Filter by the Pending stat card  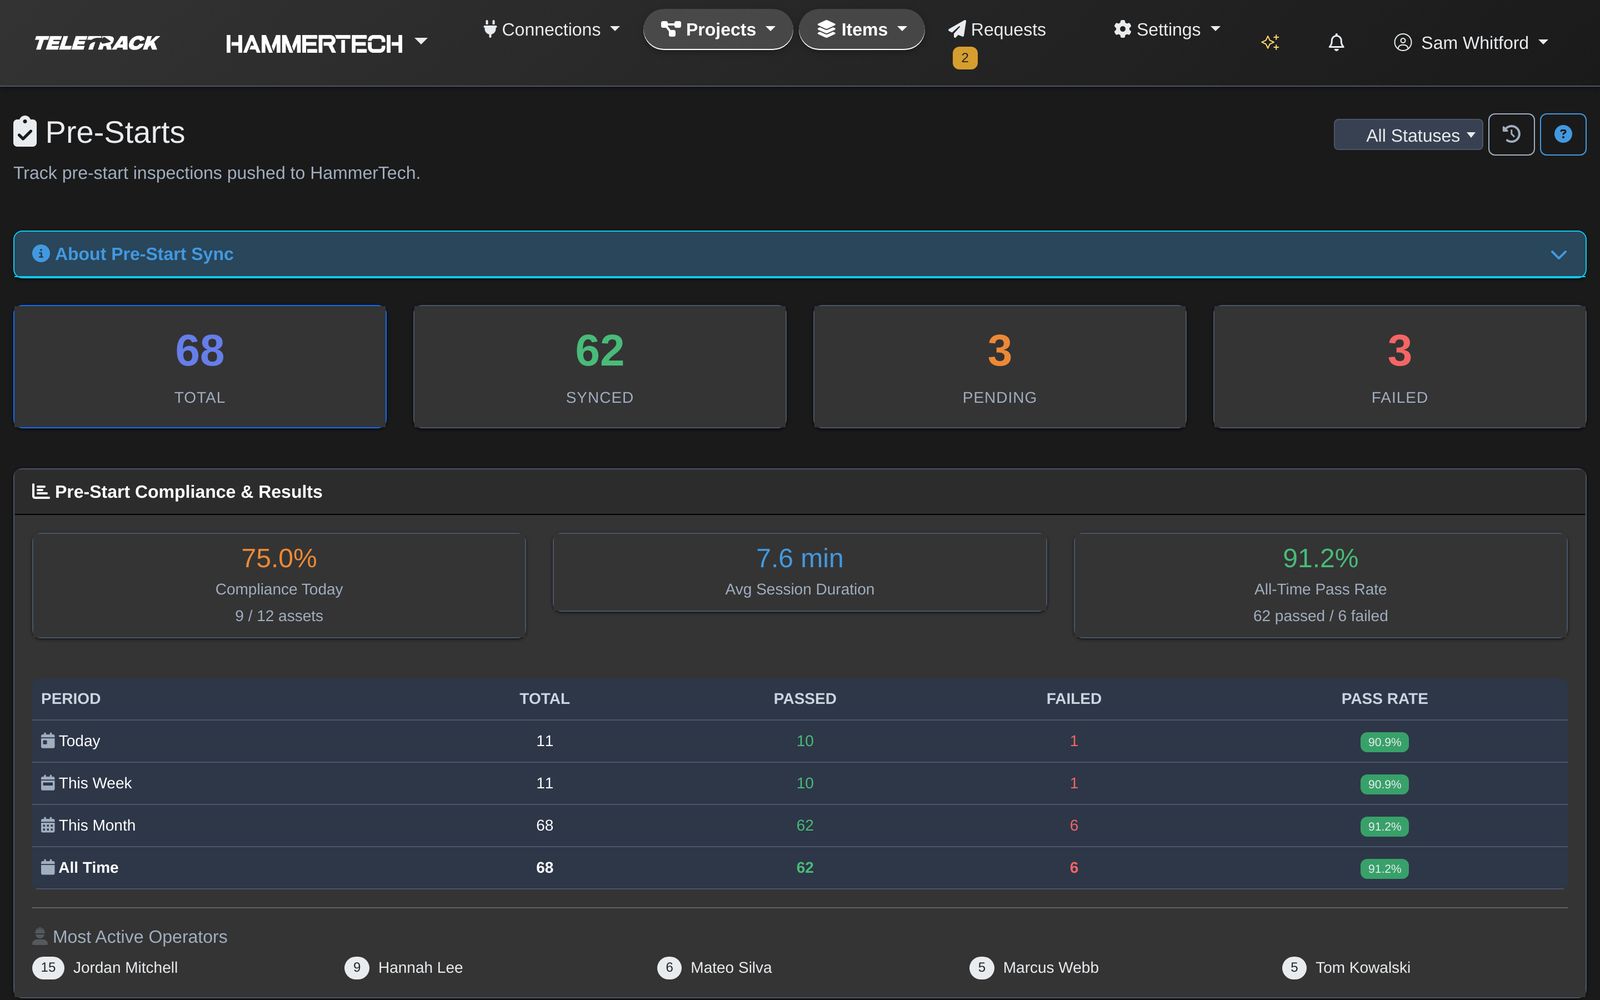point(999,367)
